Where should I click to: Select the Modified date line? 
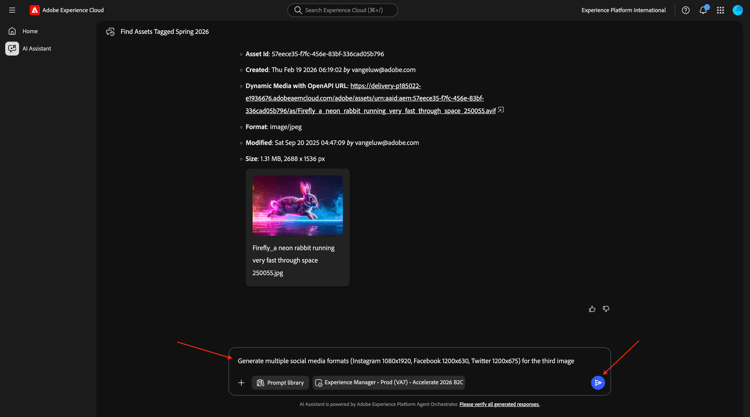332,143
